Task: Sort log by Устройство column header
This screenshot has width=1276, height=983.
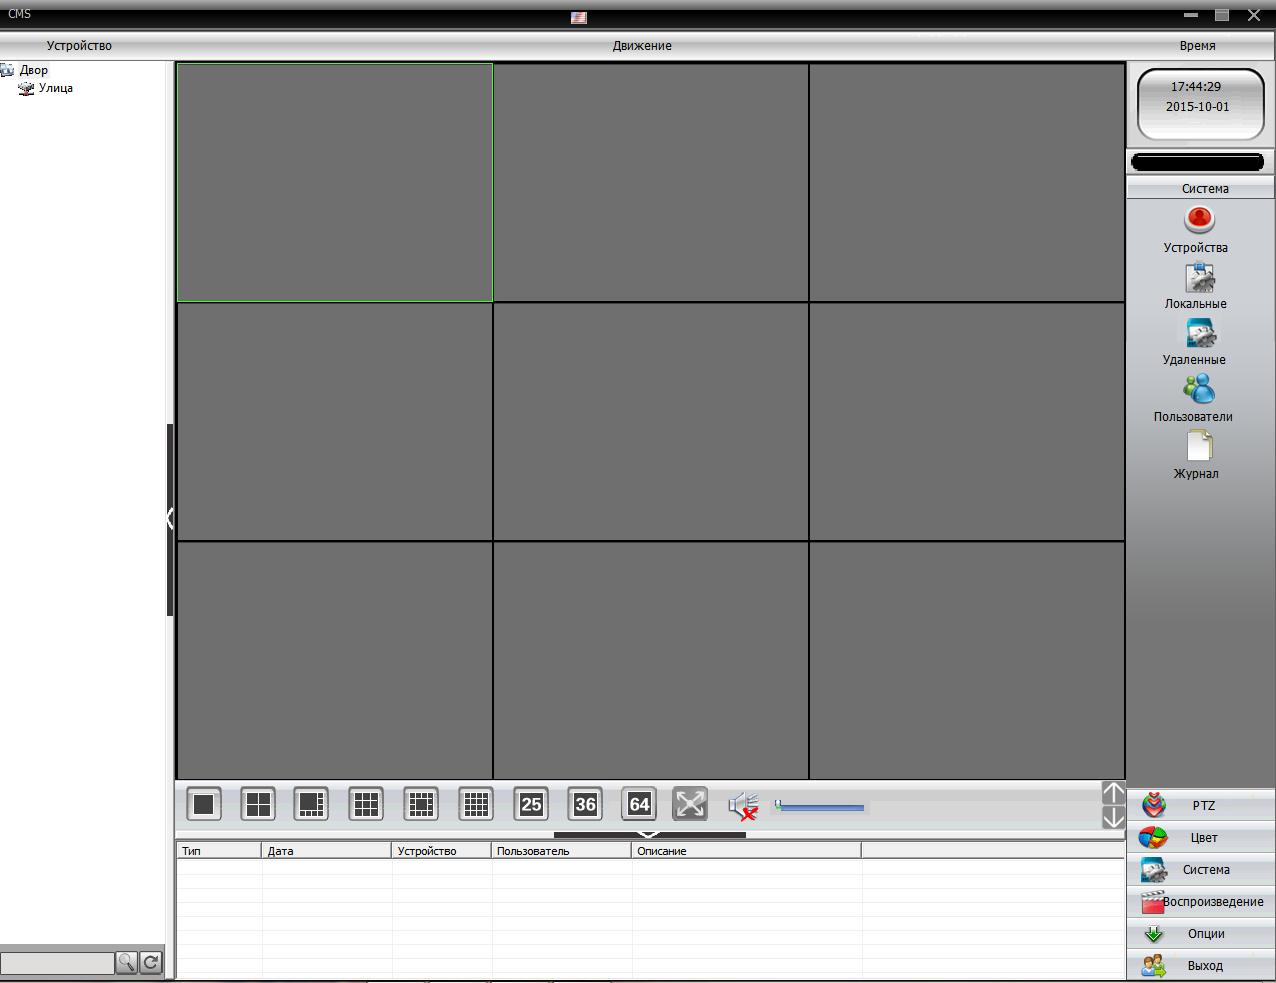Action: (x=442, y=851)
